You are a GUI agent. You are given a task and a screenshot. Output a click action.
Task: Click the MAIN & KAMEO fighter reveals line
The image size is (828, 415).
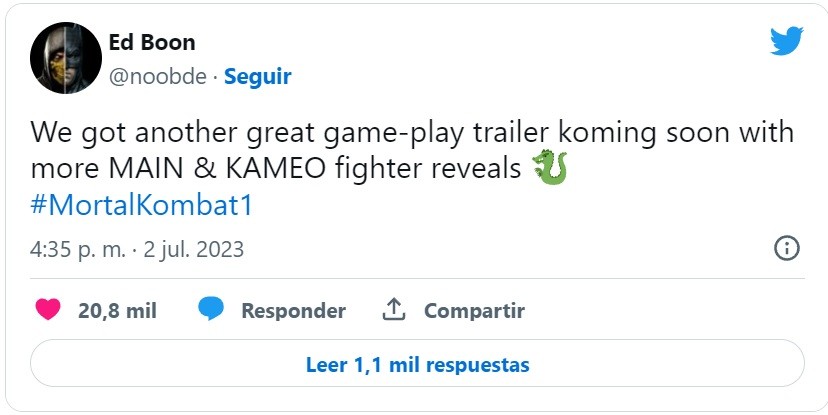click(x=276, y=168)
